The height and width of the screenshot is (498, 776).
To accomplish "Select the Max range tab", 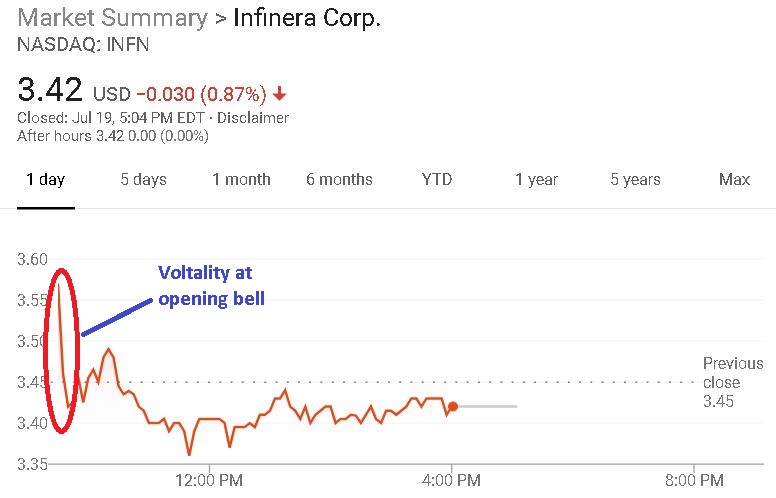I will click(x=734, y=180).
